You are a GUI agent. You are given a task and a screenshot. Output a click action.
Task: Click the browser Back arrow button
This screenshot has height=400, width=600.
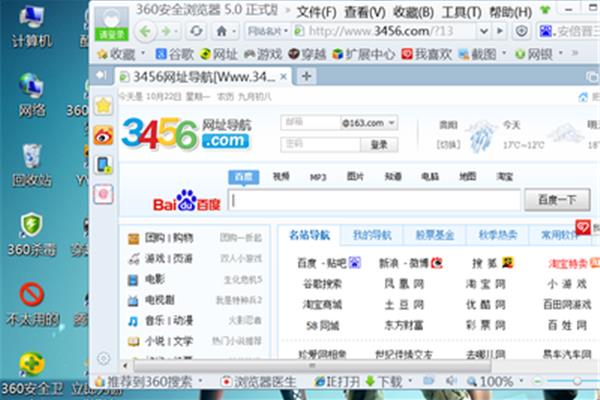coord(145,31)
